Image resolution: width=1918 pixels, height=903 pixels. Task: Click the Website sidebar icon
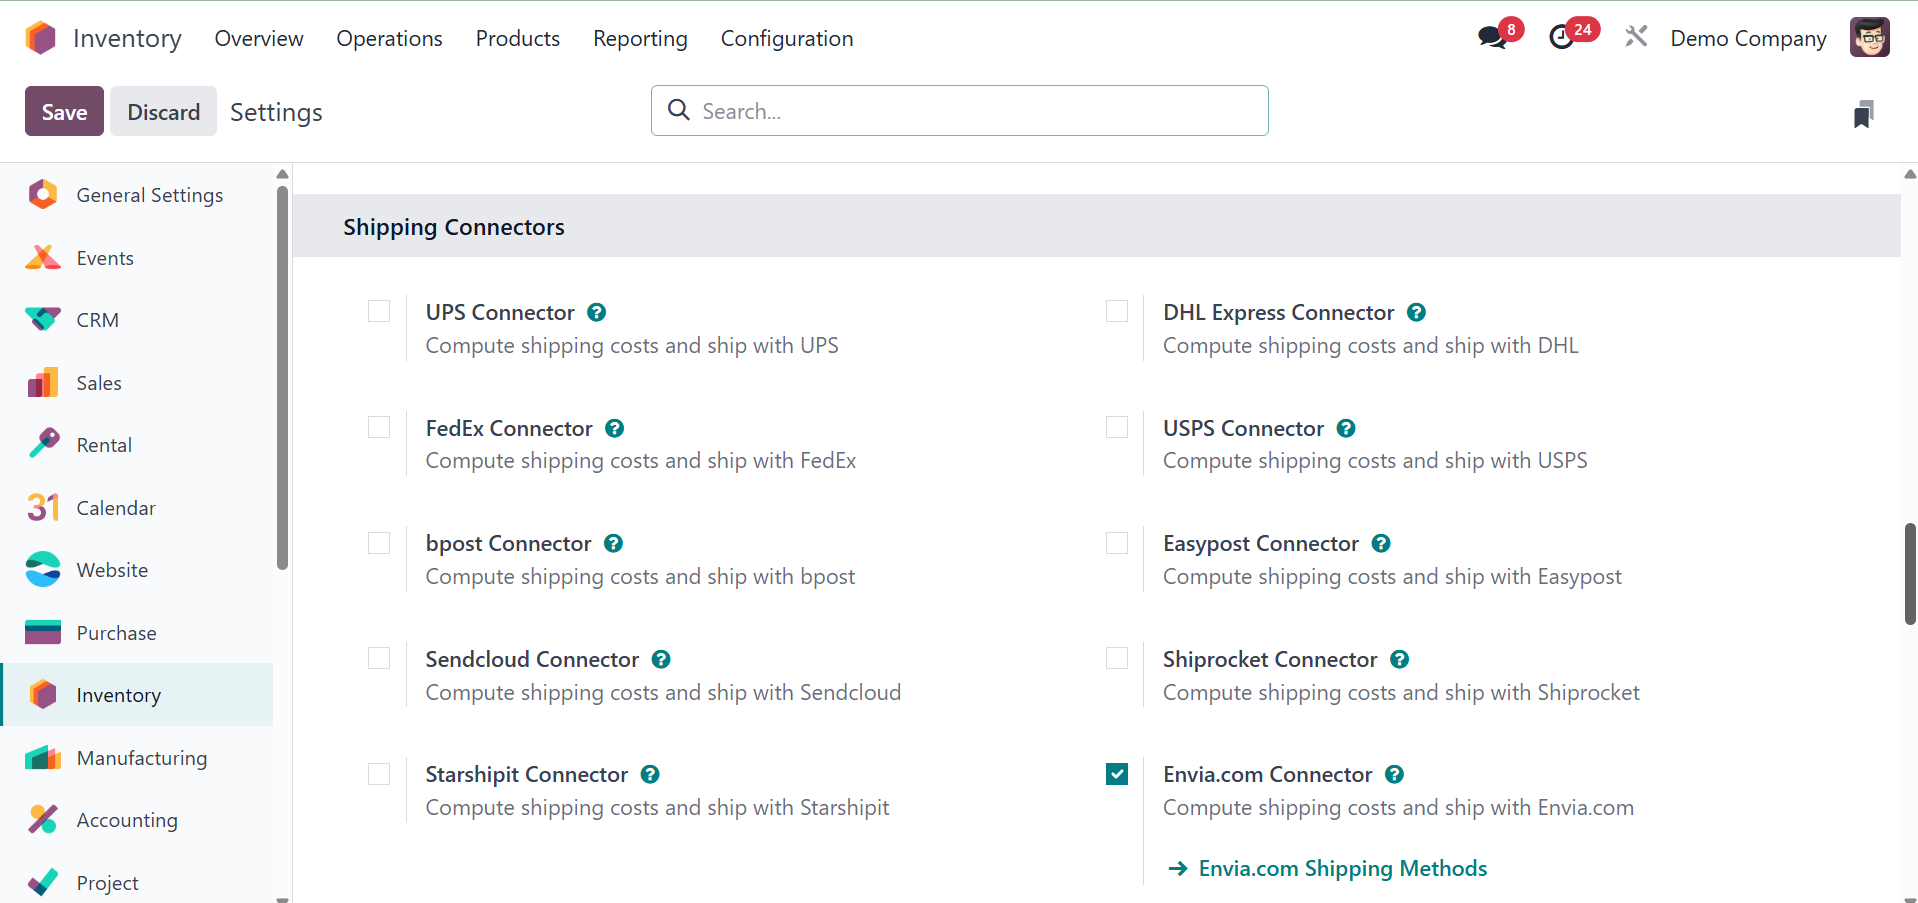[43, 570]
